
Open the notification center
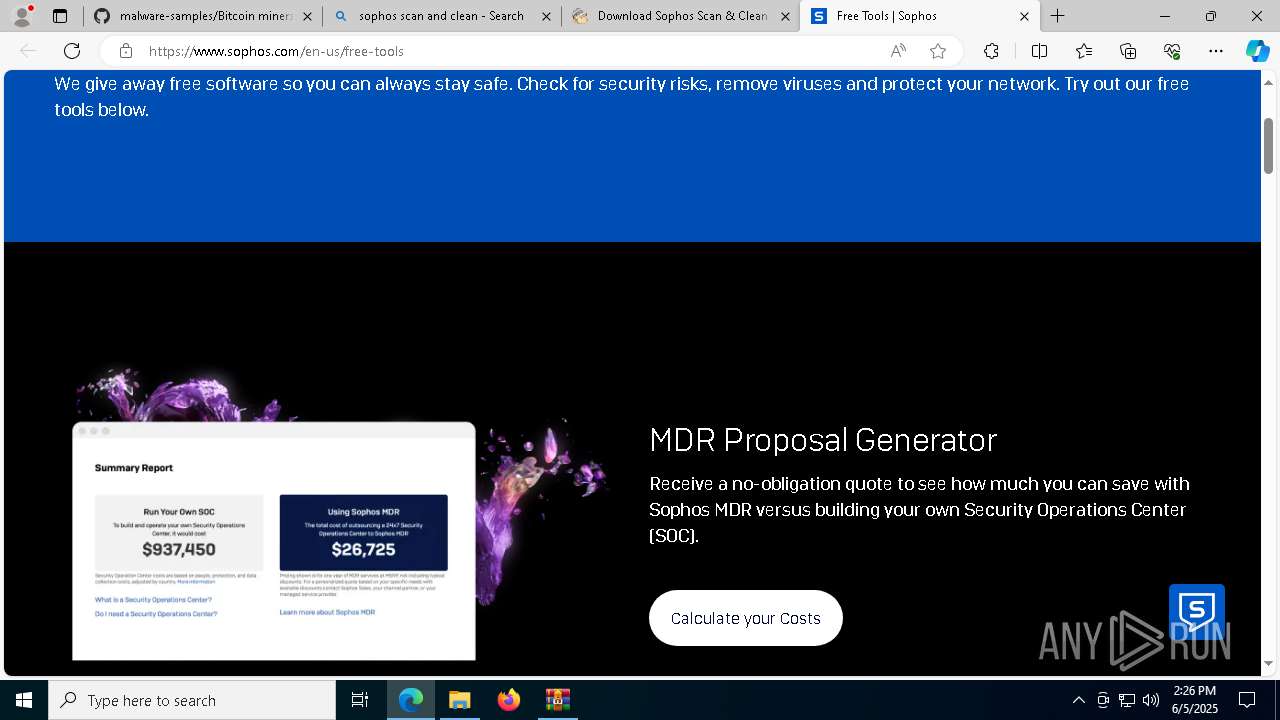click(x=1247, y=700)
